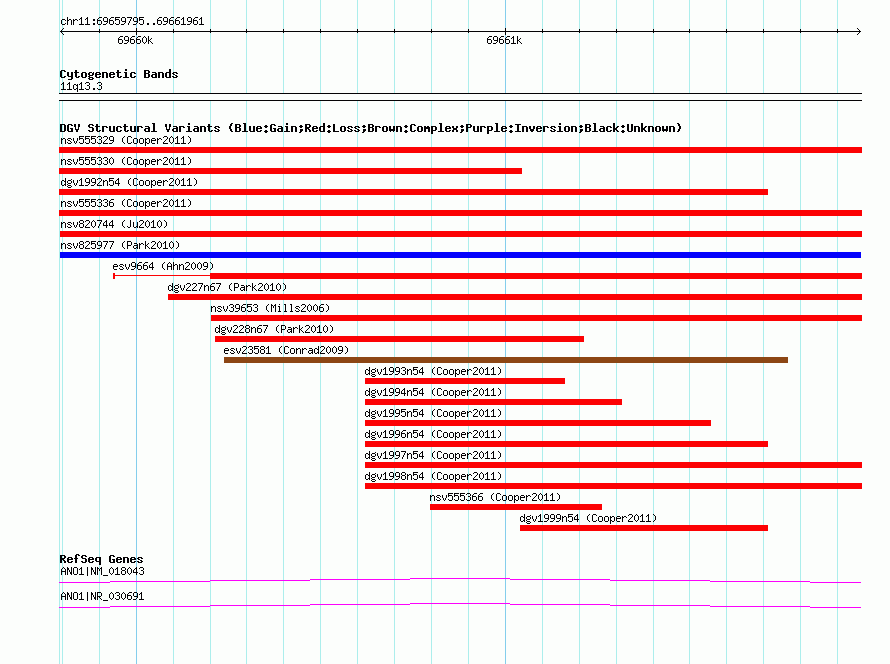Click the 69660k ruler tick label
Image resolution: width=890 pixels, height=664 pixels.
coord(135,40)
